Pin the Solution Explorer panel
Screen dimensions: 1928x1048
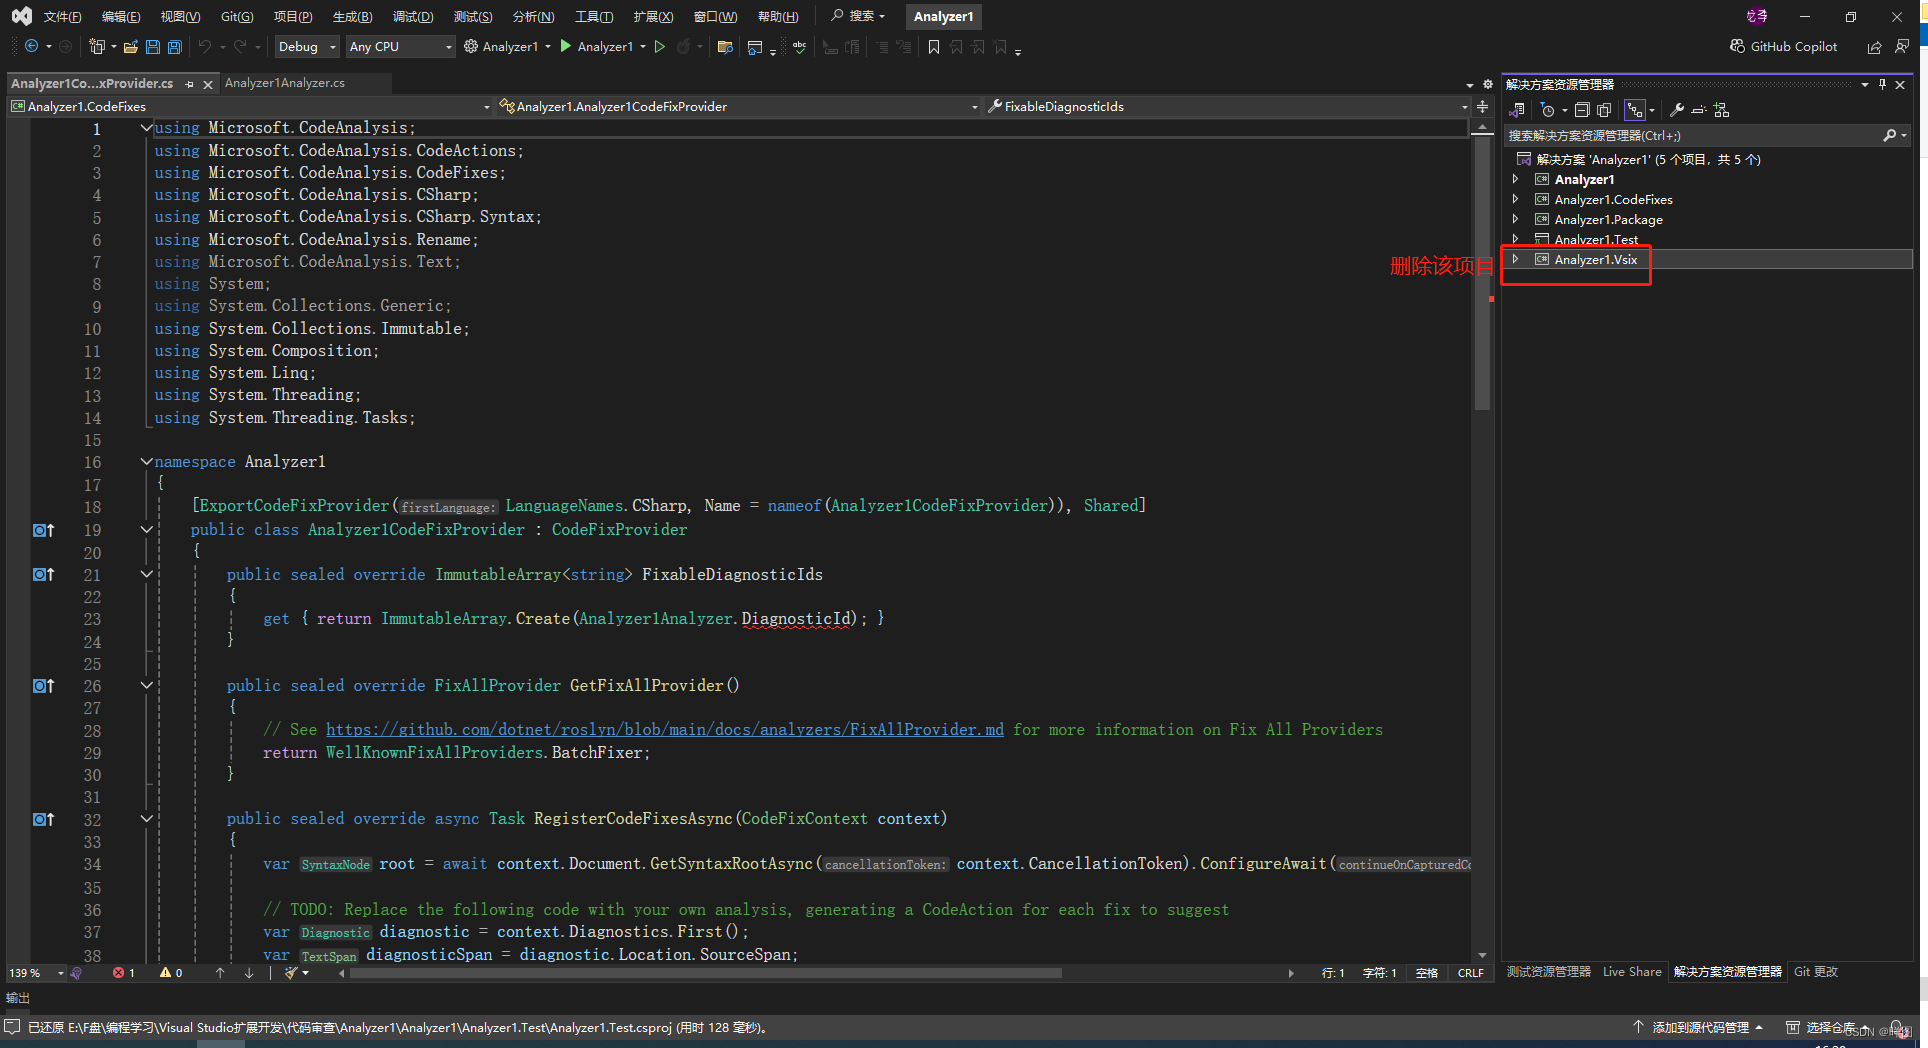coord(1882,85)
